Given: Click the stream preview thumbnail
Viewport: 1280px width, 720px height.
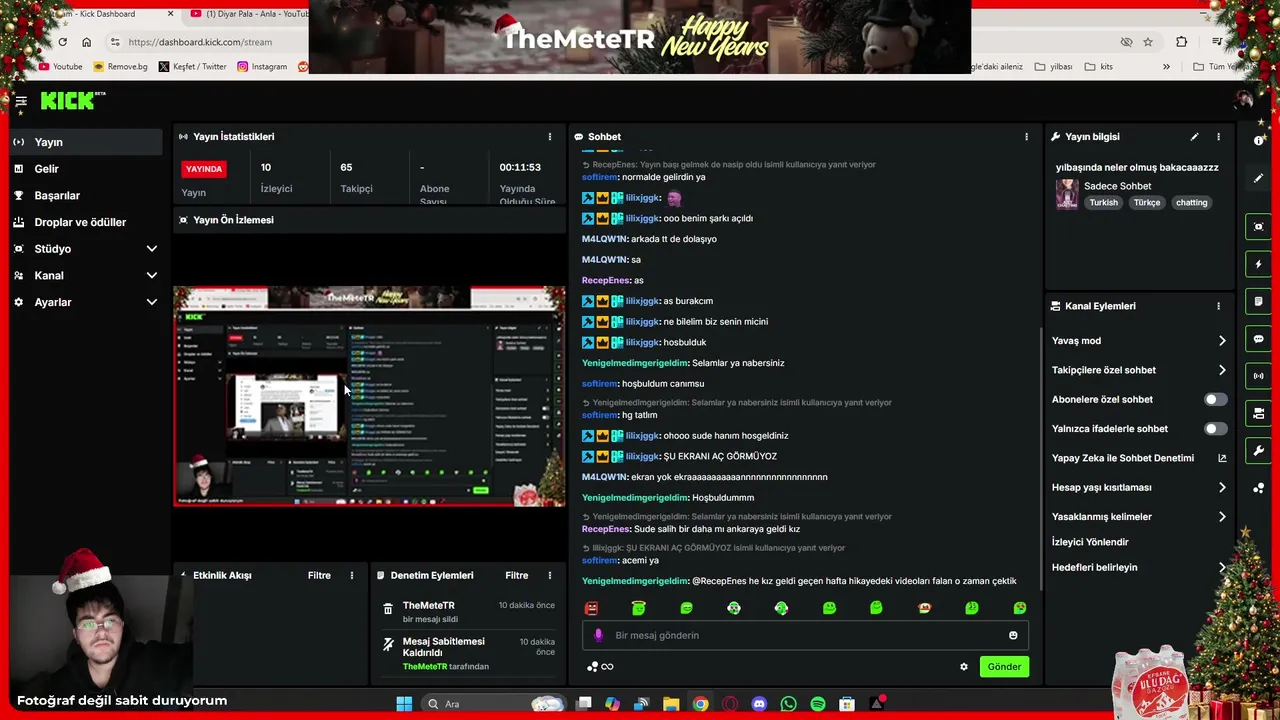Looking at the screenshot, I should click(369, 396).
